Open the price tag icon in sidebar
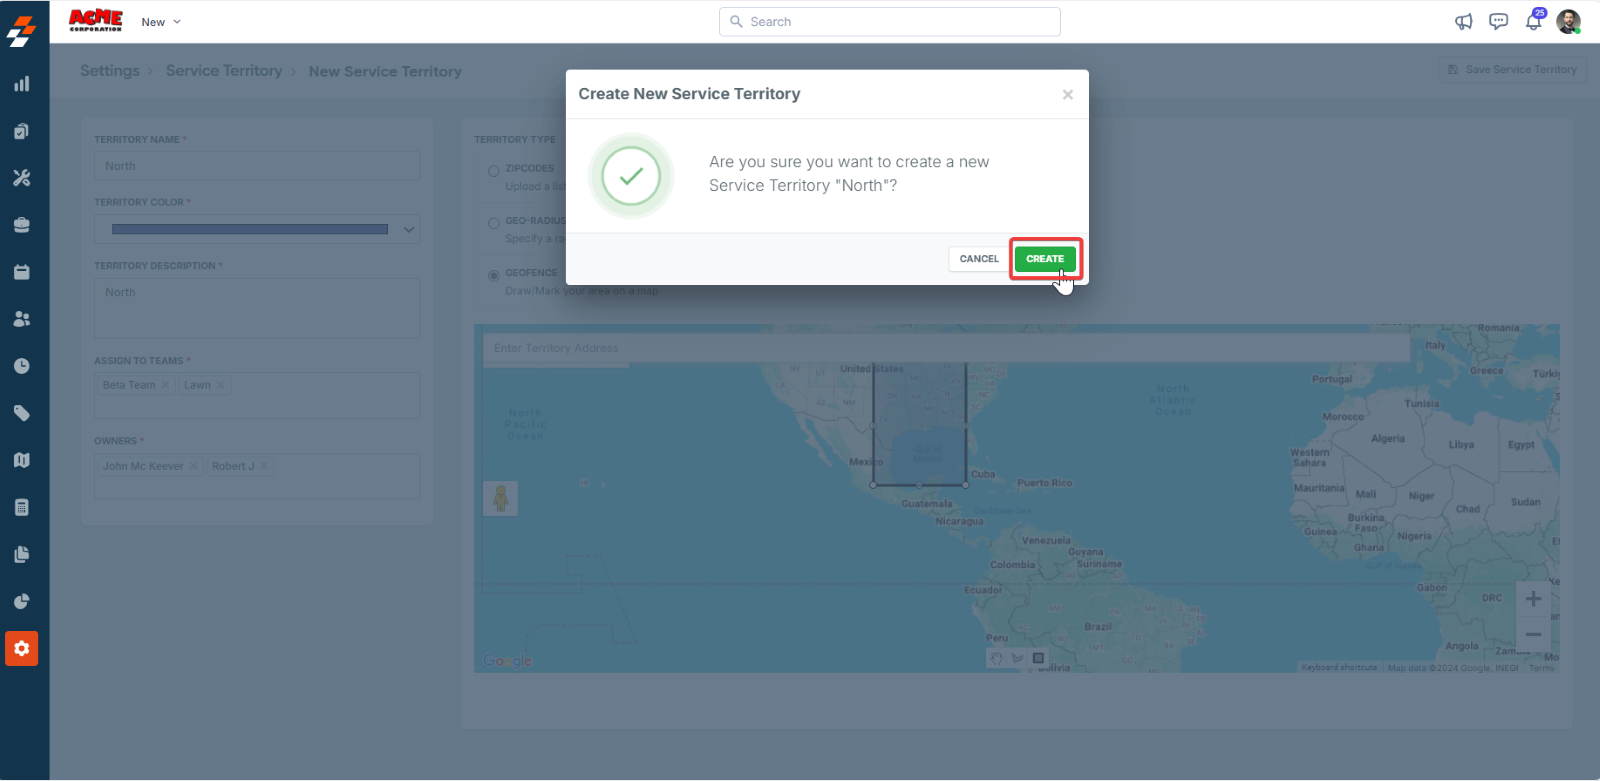The width and height of the screenshot is (1600, 781). pos(22,413)
